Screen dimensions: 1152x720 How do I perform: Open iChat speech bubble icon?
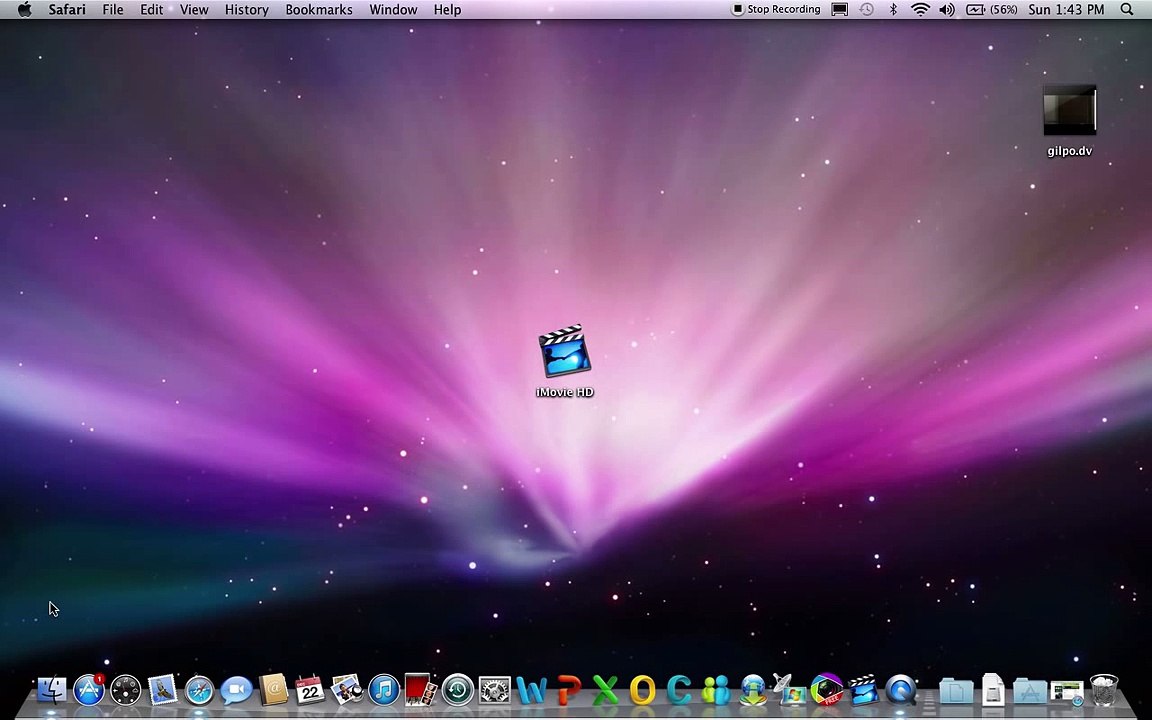pyautogui.click(x=236, y=691)
